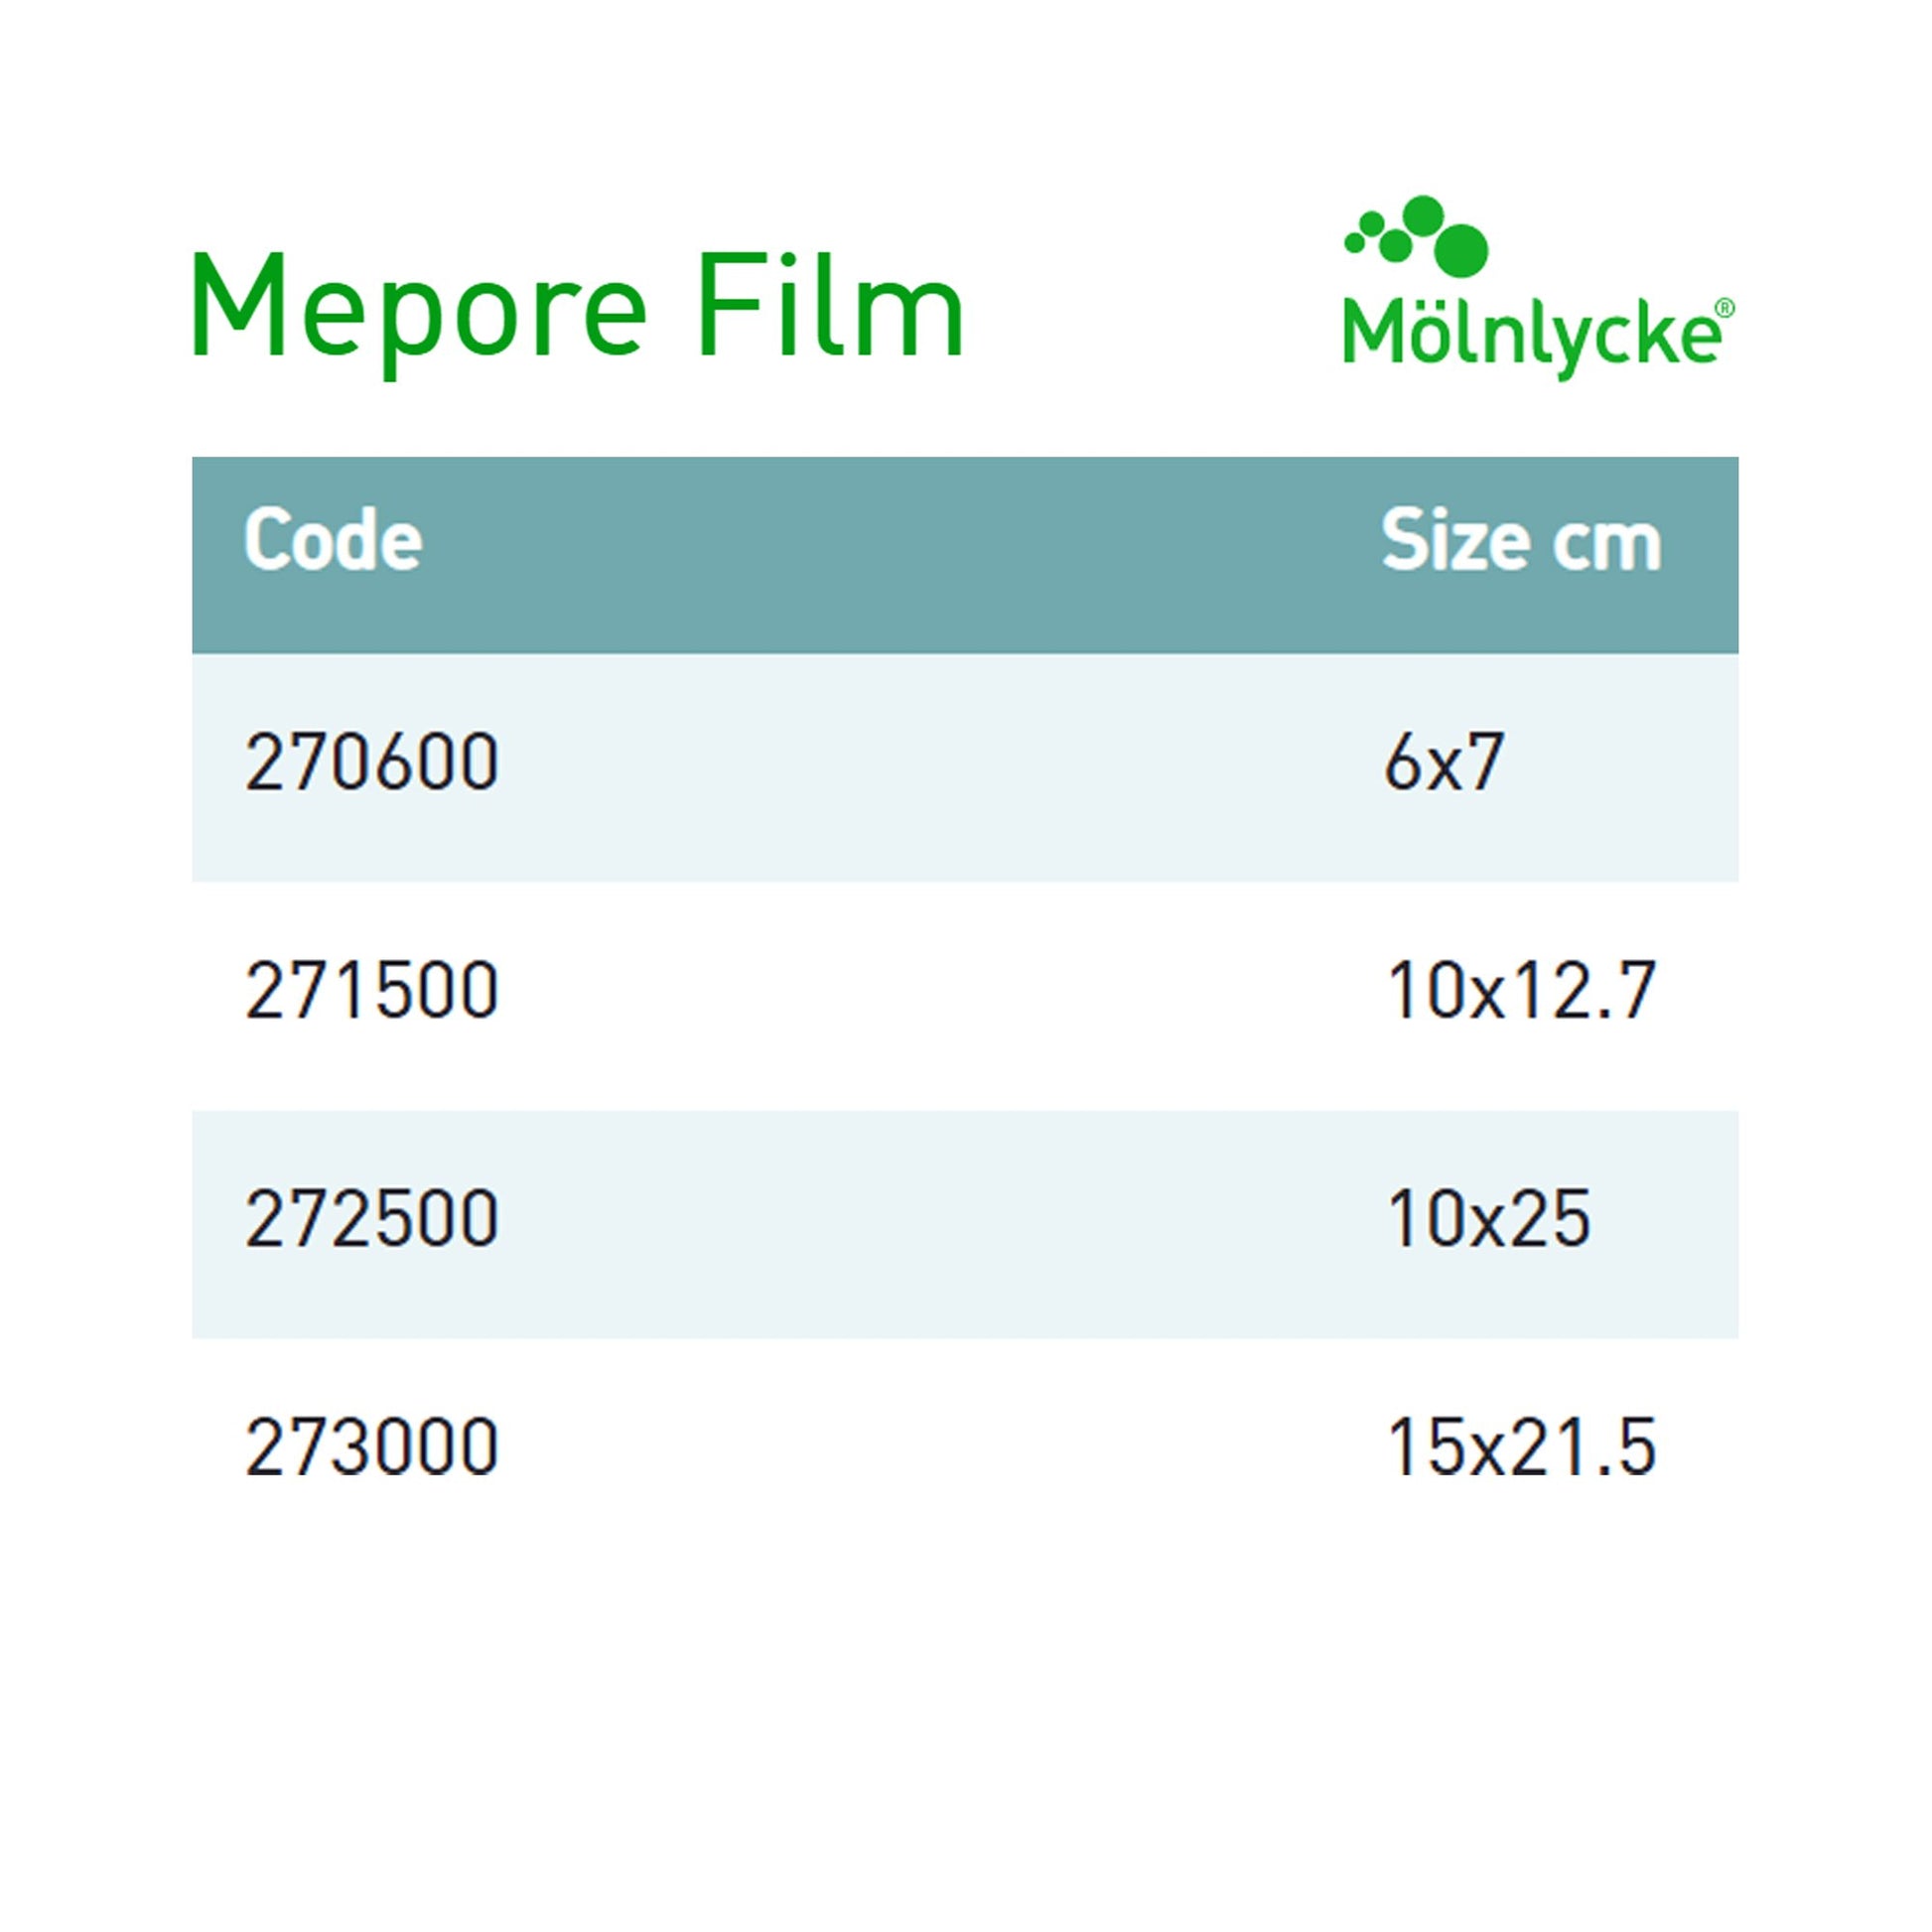Click the 6x7 size value

click(1443, 763)
